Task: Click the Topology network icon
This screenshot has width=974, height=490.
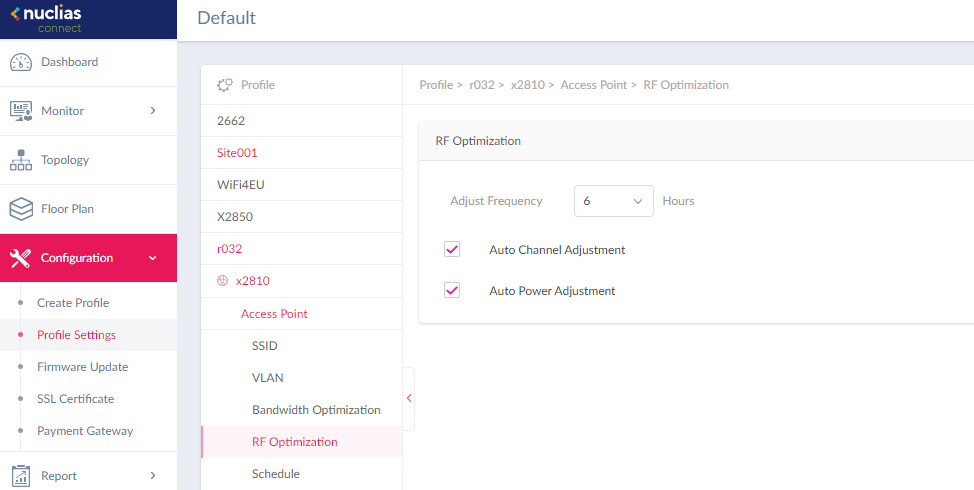Action: 21,160
